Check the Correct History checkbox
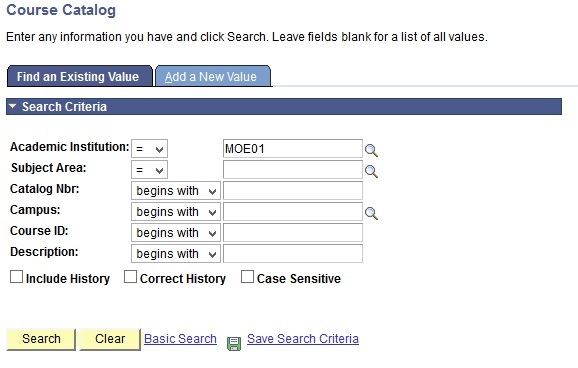Viewport: 578px width, 368px height. click(x=130, y=277)
